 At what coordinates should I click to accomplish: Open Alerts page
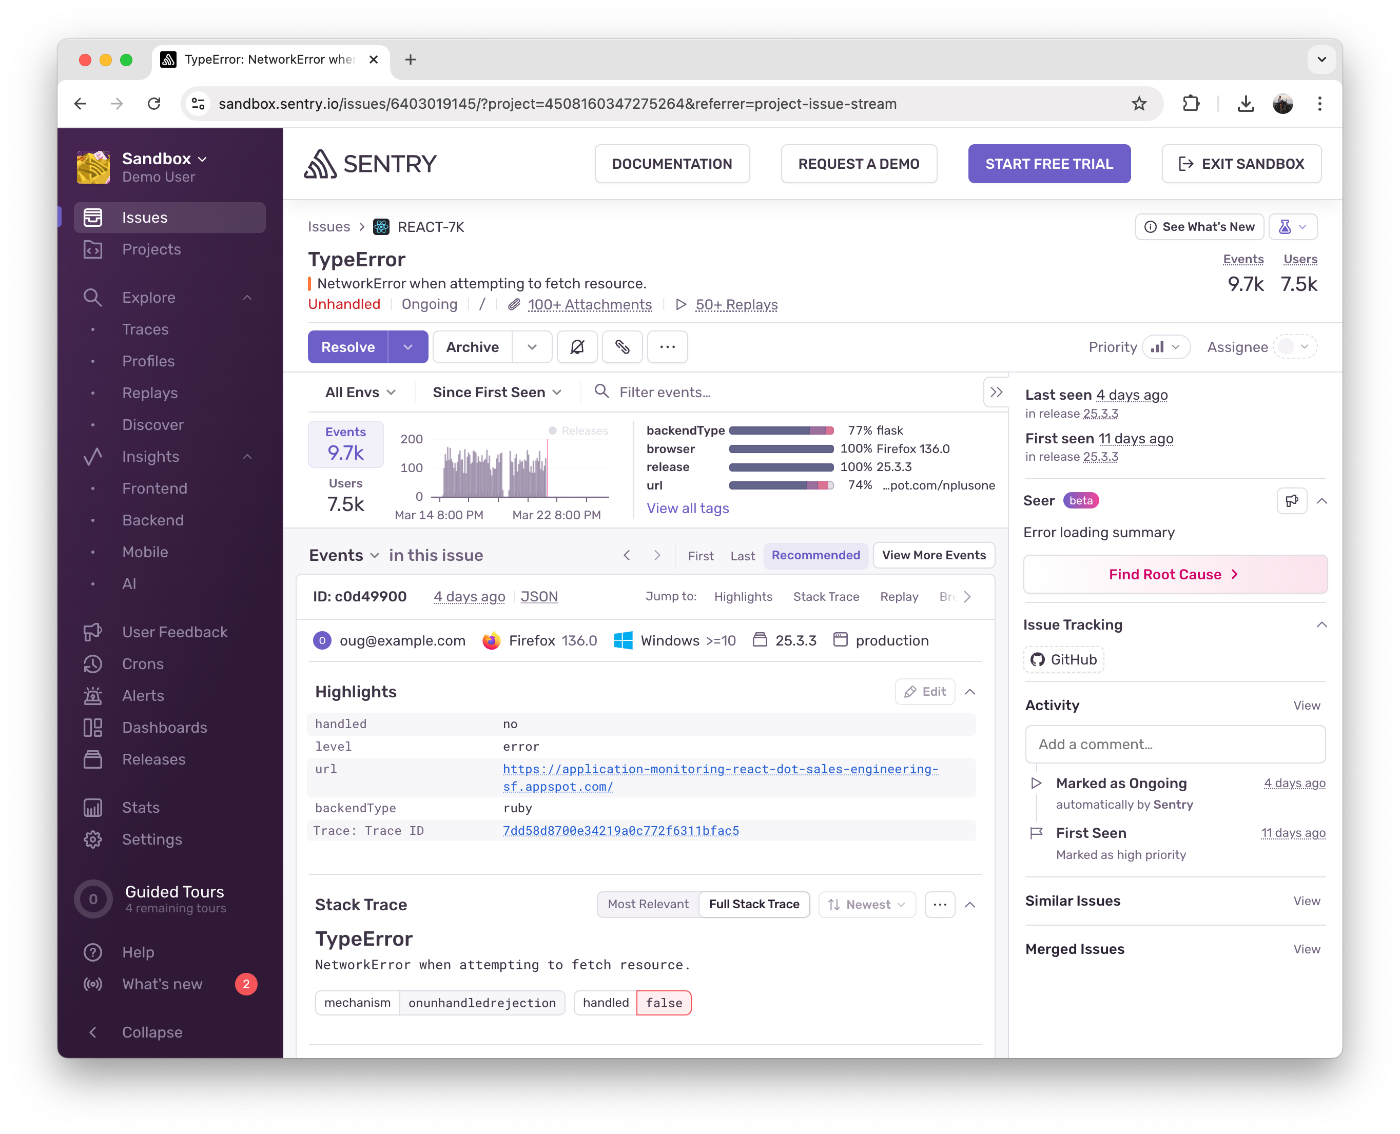pyautogui.click(x=170, y=696)
